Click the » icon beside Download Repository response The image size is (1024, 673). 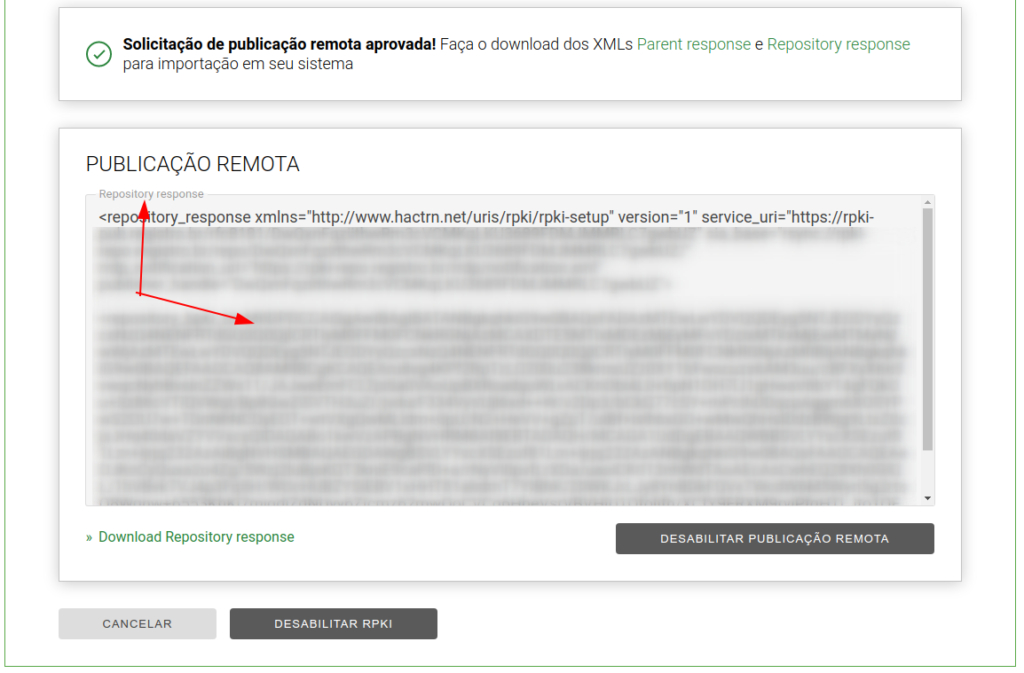[x=90, y=536]
